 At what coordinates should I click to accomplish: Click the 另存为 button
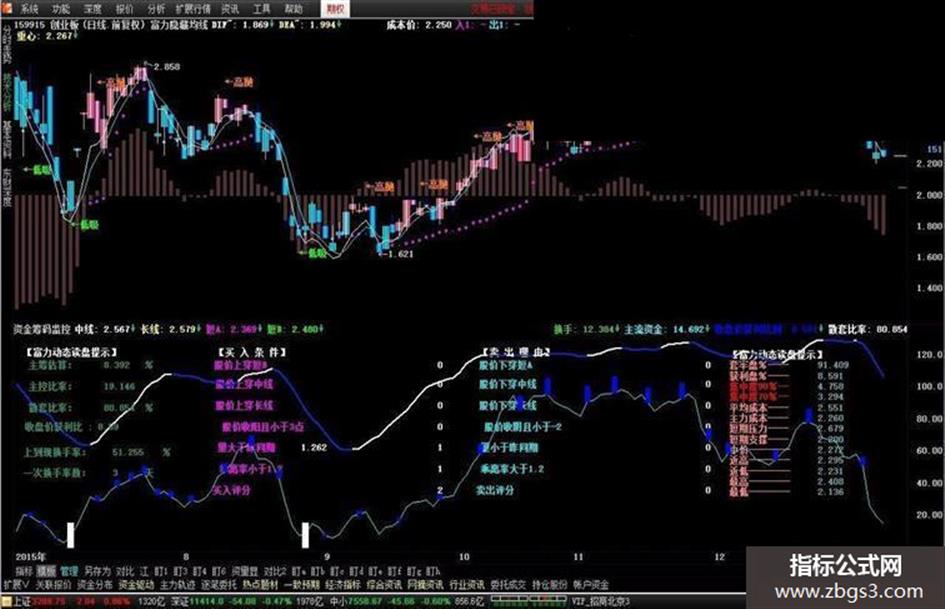[x=97, y=571]
